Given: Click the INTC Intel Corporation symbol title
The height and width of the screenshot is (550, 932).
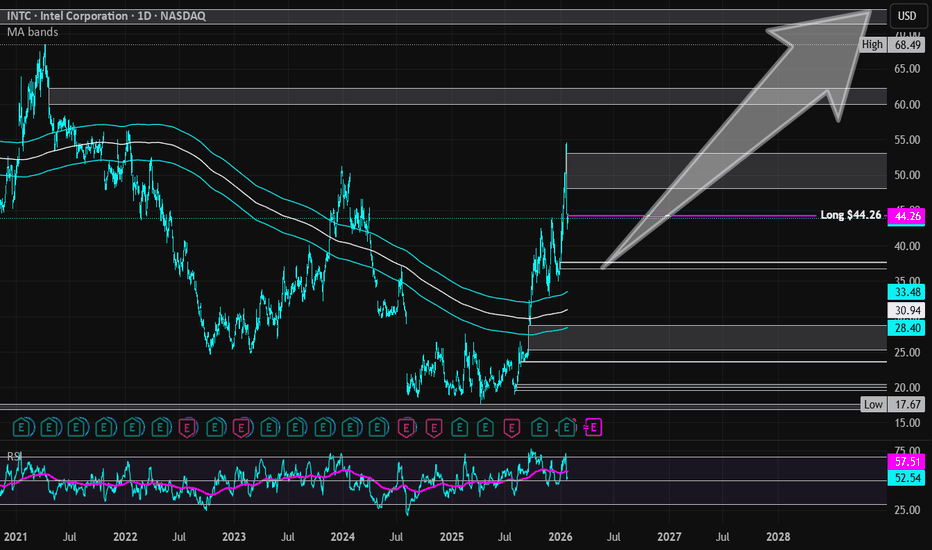Looking at the screenshot, I should (x=80, y=16).
